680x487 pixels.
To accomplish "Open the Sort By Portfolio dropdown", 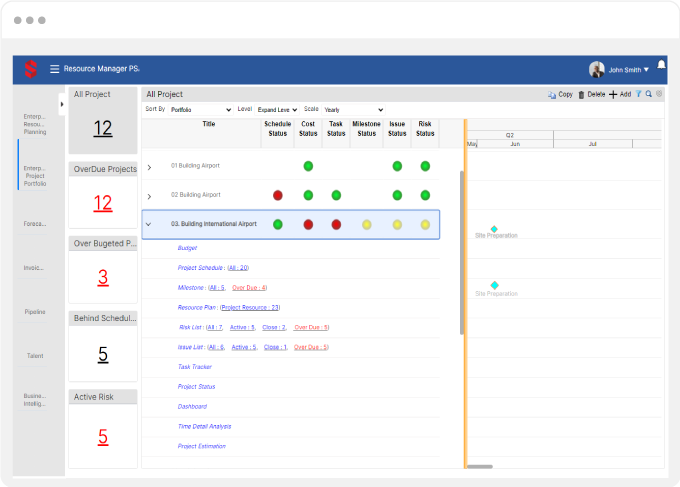I will 201,110.
